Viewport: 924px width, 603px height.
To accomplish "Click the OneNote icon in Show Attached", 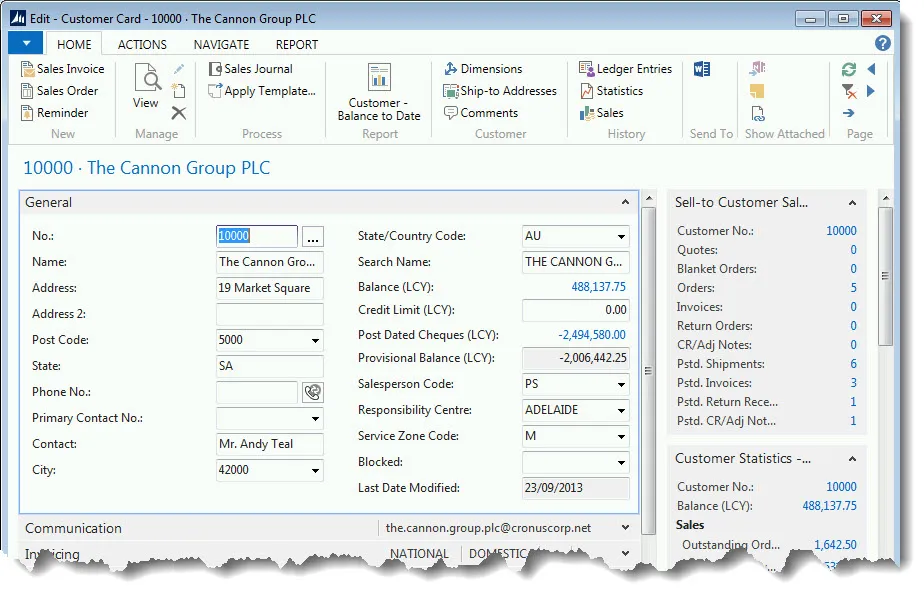I will (x=757, y=68).
